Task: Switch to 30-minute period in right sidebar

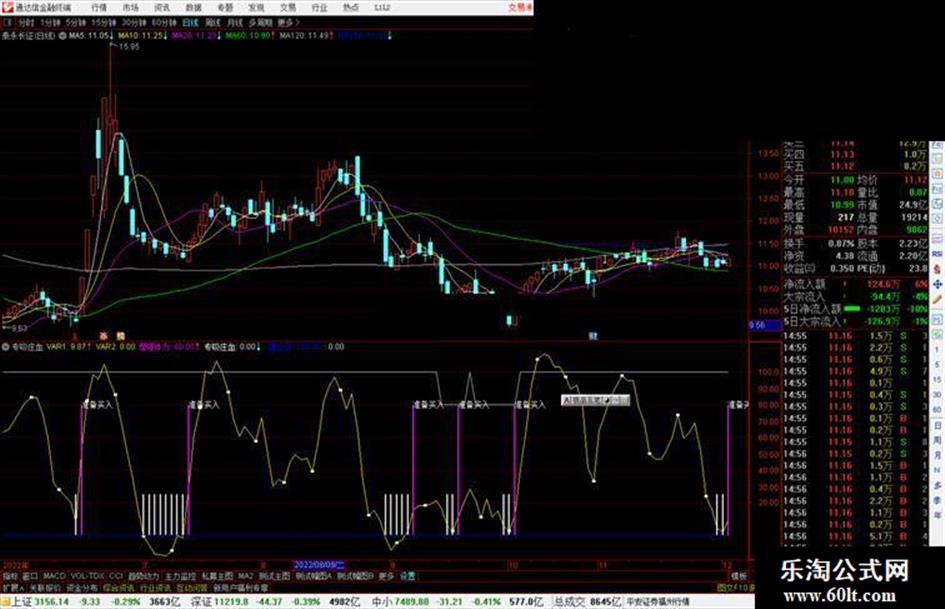Action: [937, 394]
